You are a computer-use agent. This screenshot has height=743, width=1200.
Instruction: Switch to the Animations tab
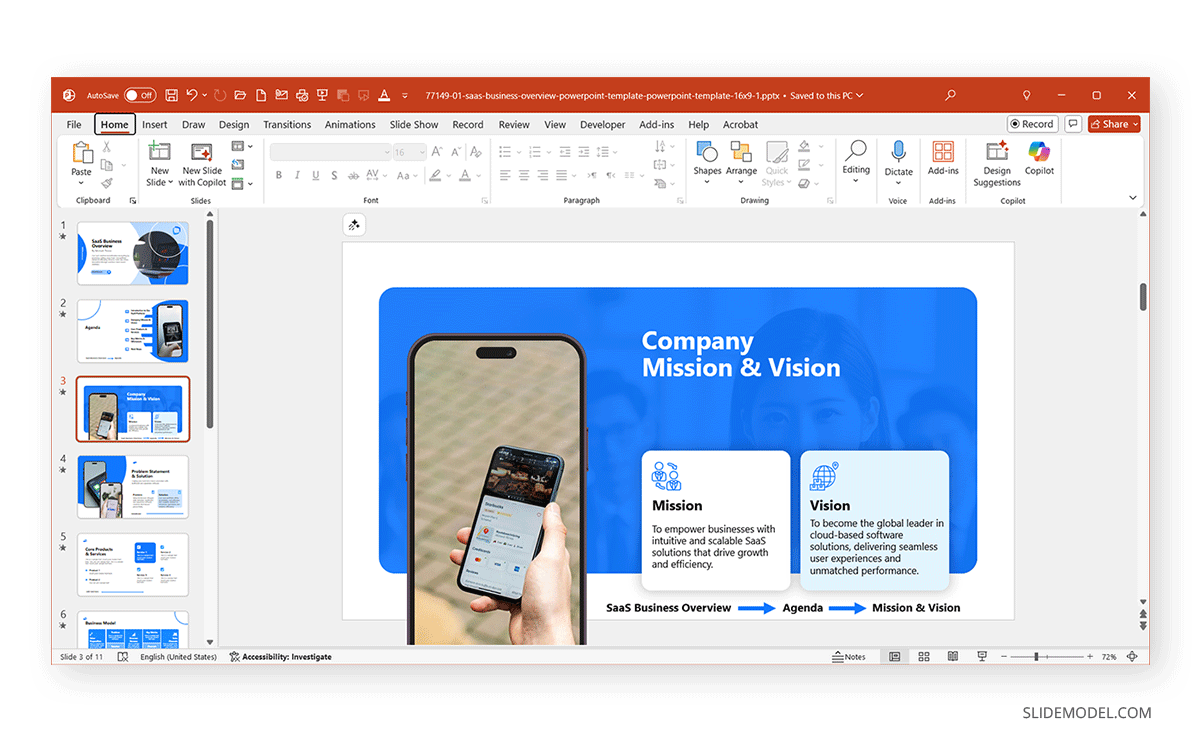(350, 124)
